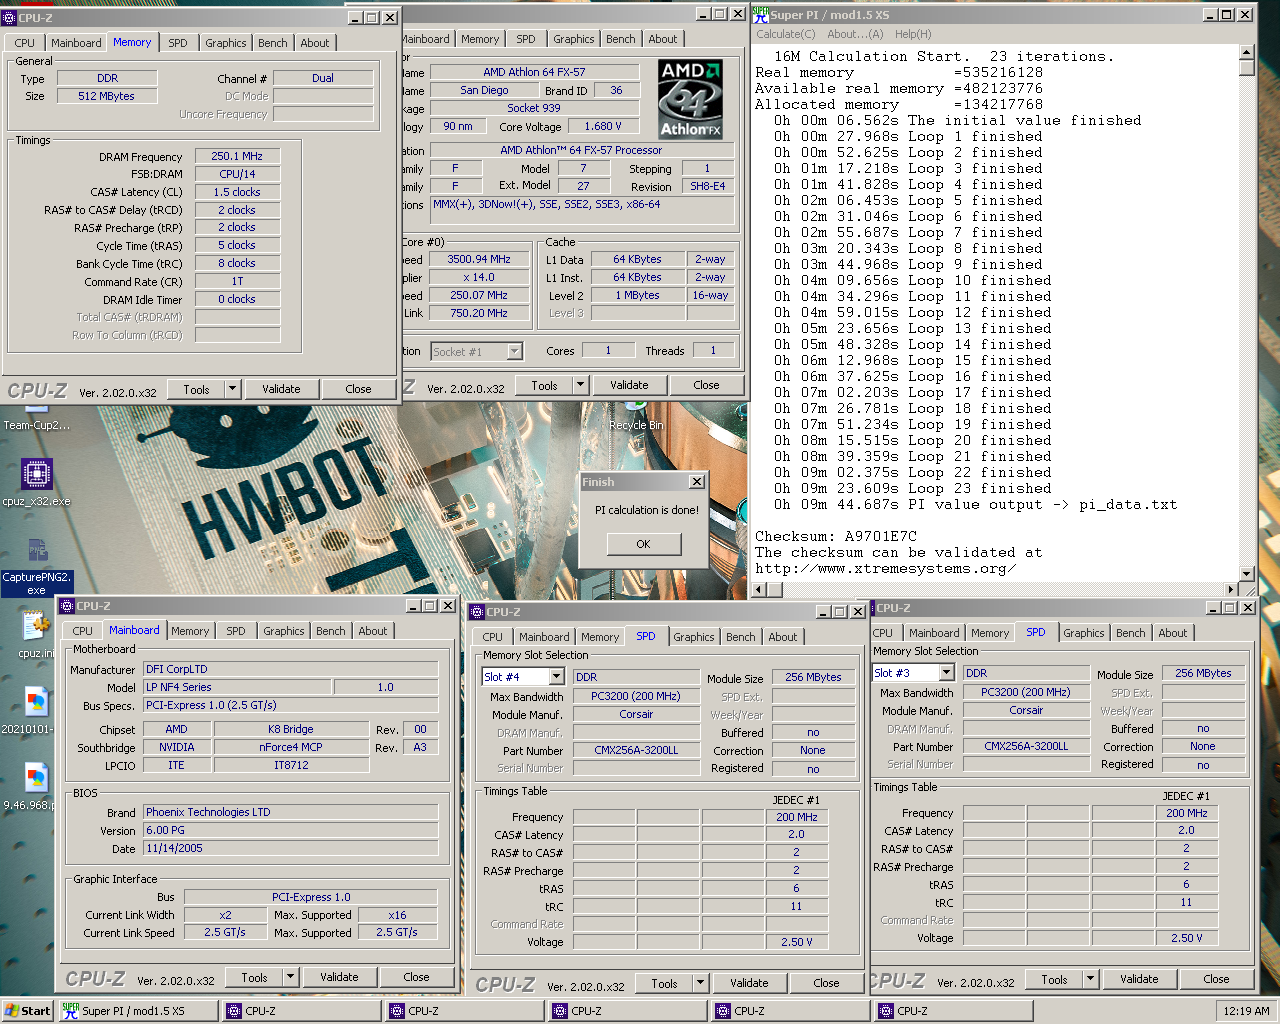The height and width of the screenshot is (1024, 1280).
Task: Open Calculate menu in Super PI
Action: point(785,34)
